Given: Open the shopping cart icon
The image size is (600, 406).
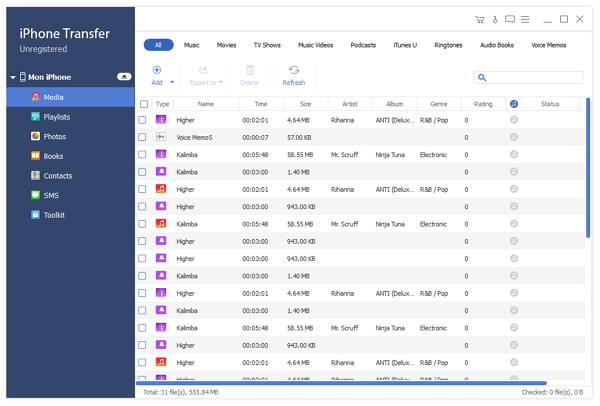Looking at the screenshot, I should coord(479,20).
